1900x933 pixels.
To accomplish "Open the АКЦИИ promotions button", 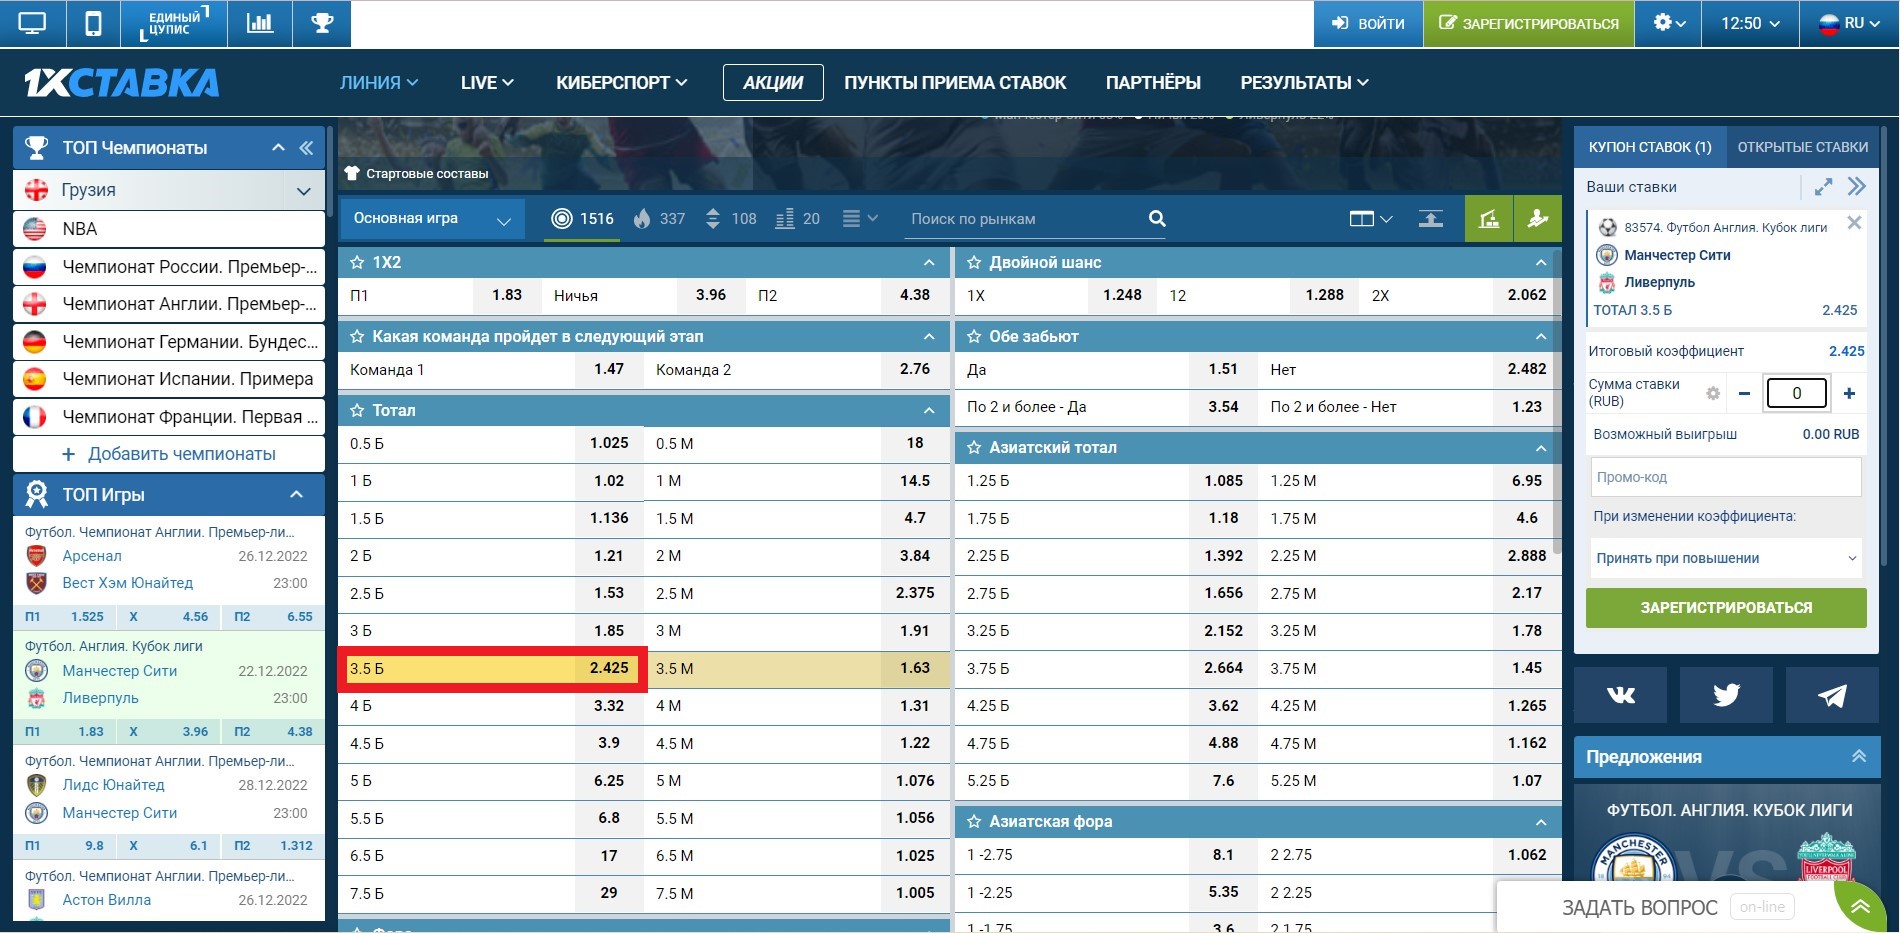I will click(773, 83).
